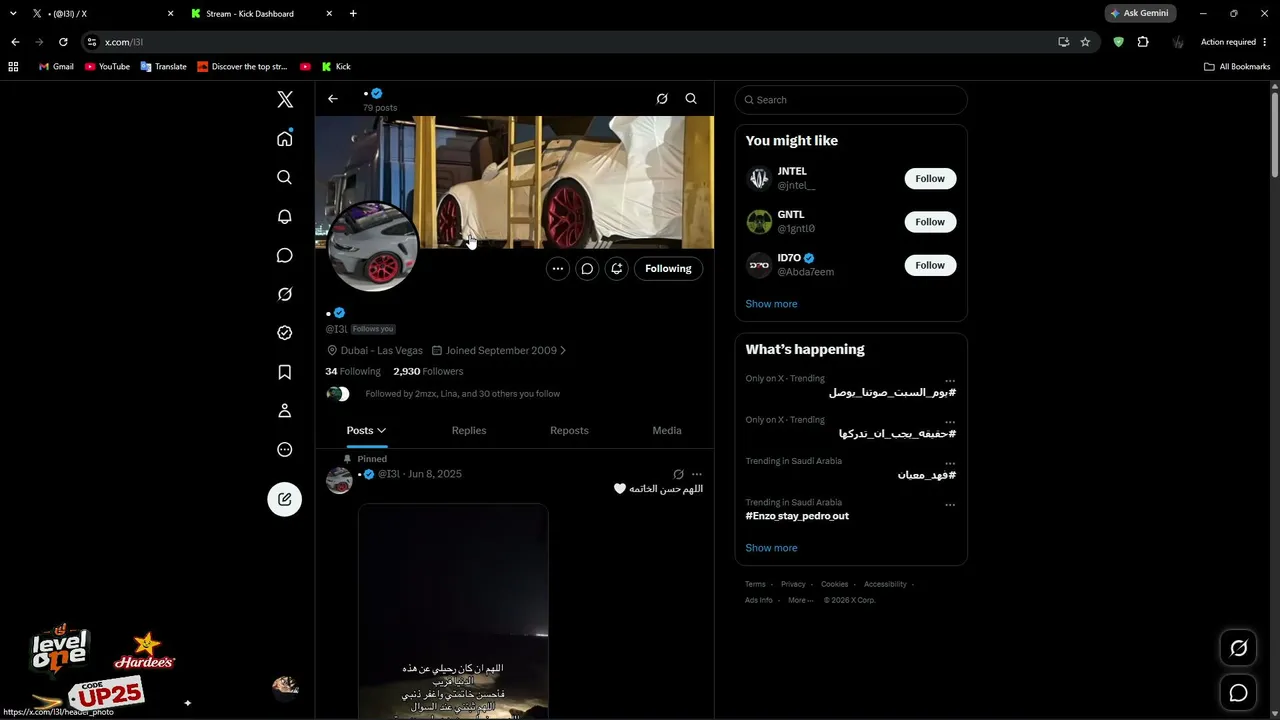1280x720 pixels.
Task: Open Chrome's tab search dropdown arrow
Action: tap(13, 14)
